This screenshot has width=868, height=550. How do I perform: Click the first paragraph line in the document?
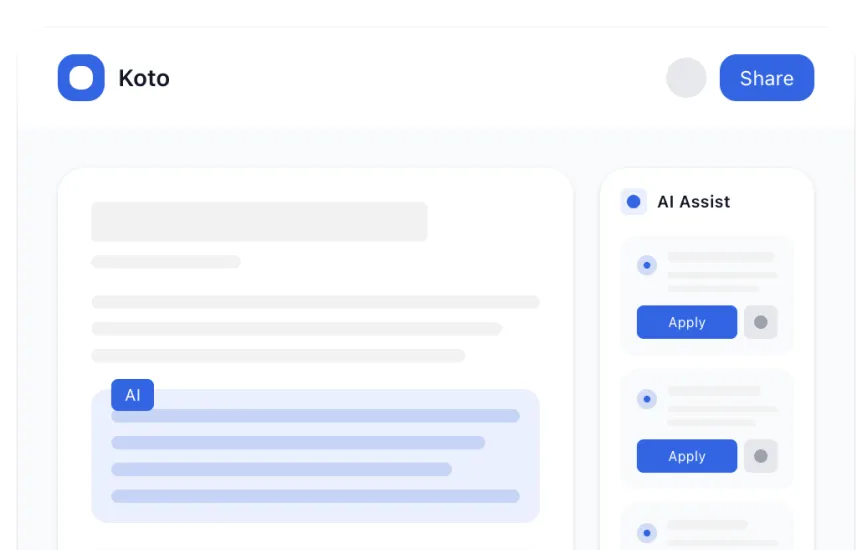click(x=315, y=302)
